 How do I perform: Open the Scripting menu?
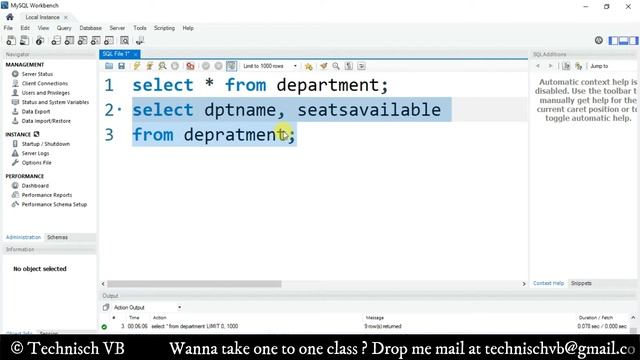click(164, 28)
